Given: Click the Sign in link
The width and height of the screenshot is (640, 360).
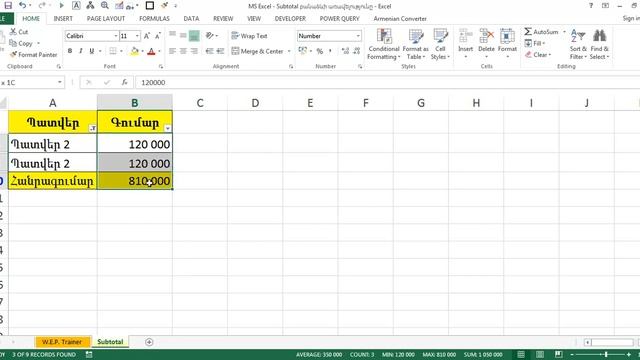Looking at the screenshot, I should coord(631,18).
